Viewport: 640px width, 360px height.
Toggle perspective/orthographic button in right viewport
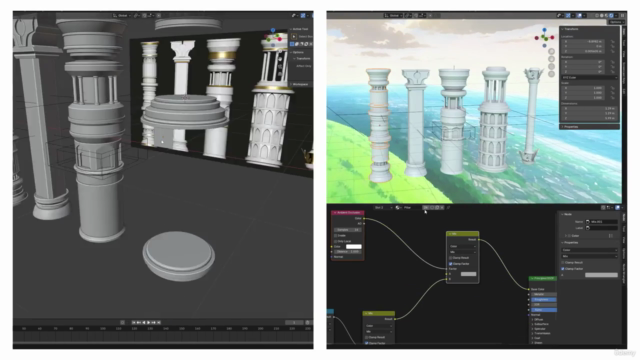[x=551, y=74]
